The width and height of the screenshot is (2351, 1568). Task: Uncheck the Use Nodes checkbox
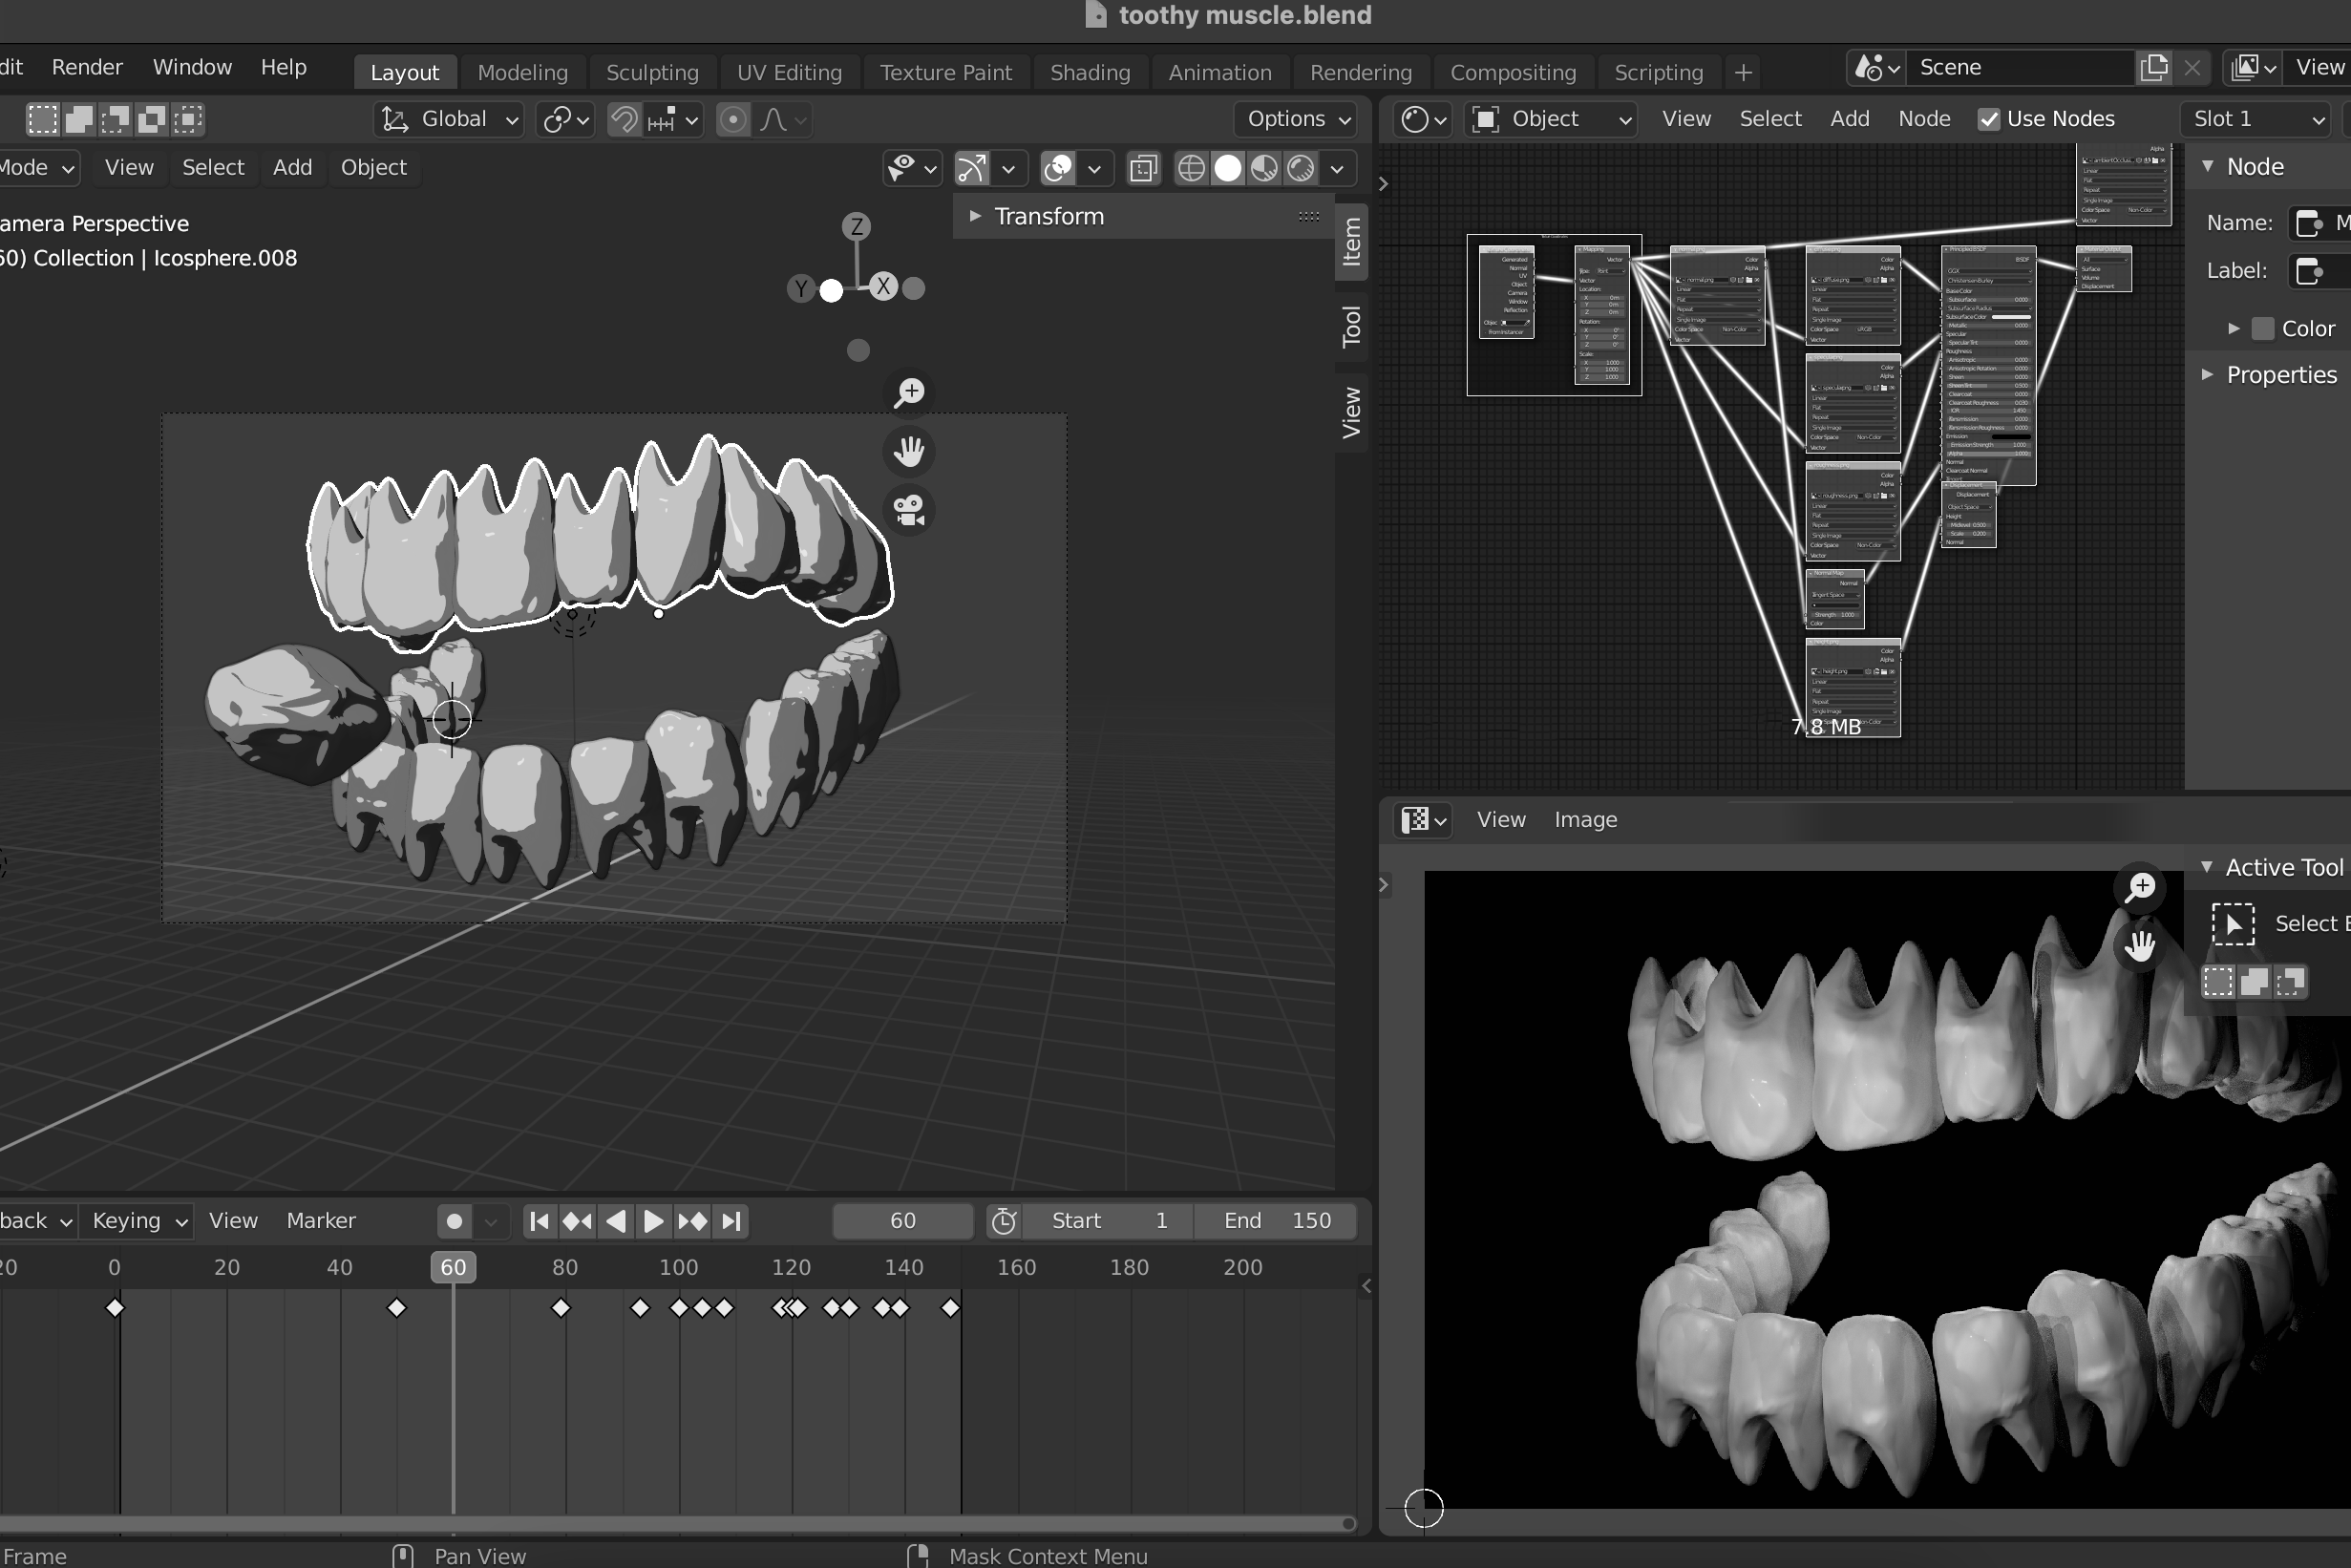coord(1989,119)
